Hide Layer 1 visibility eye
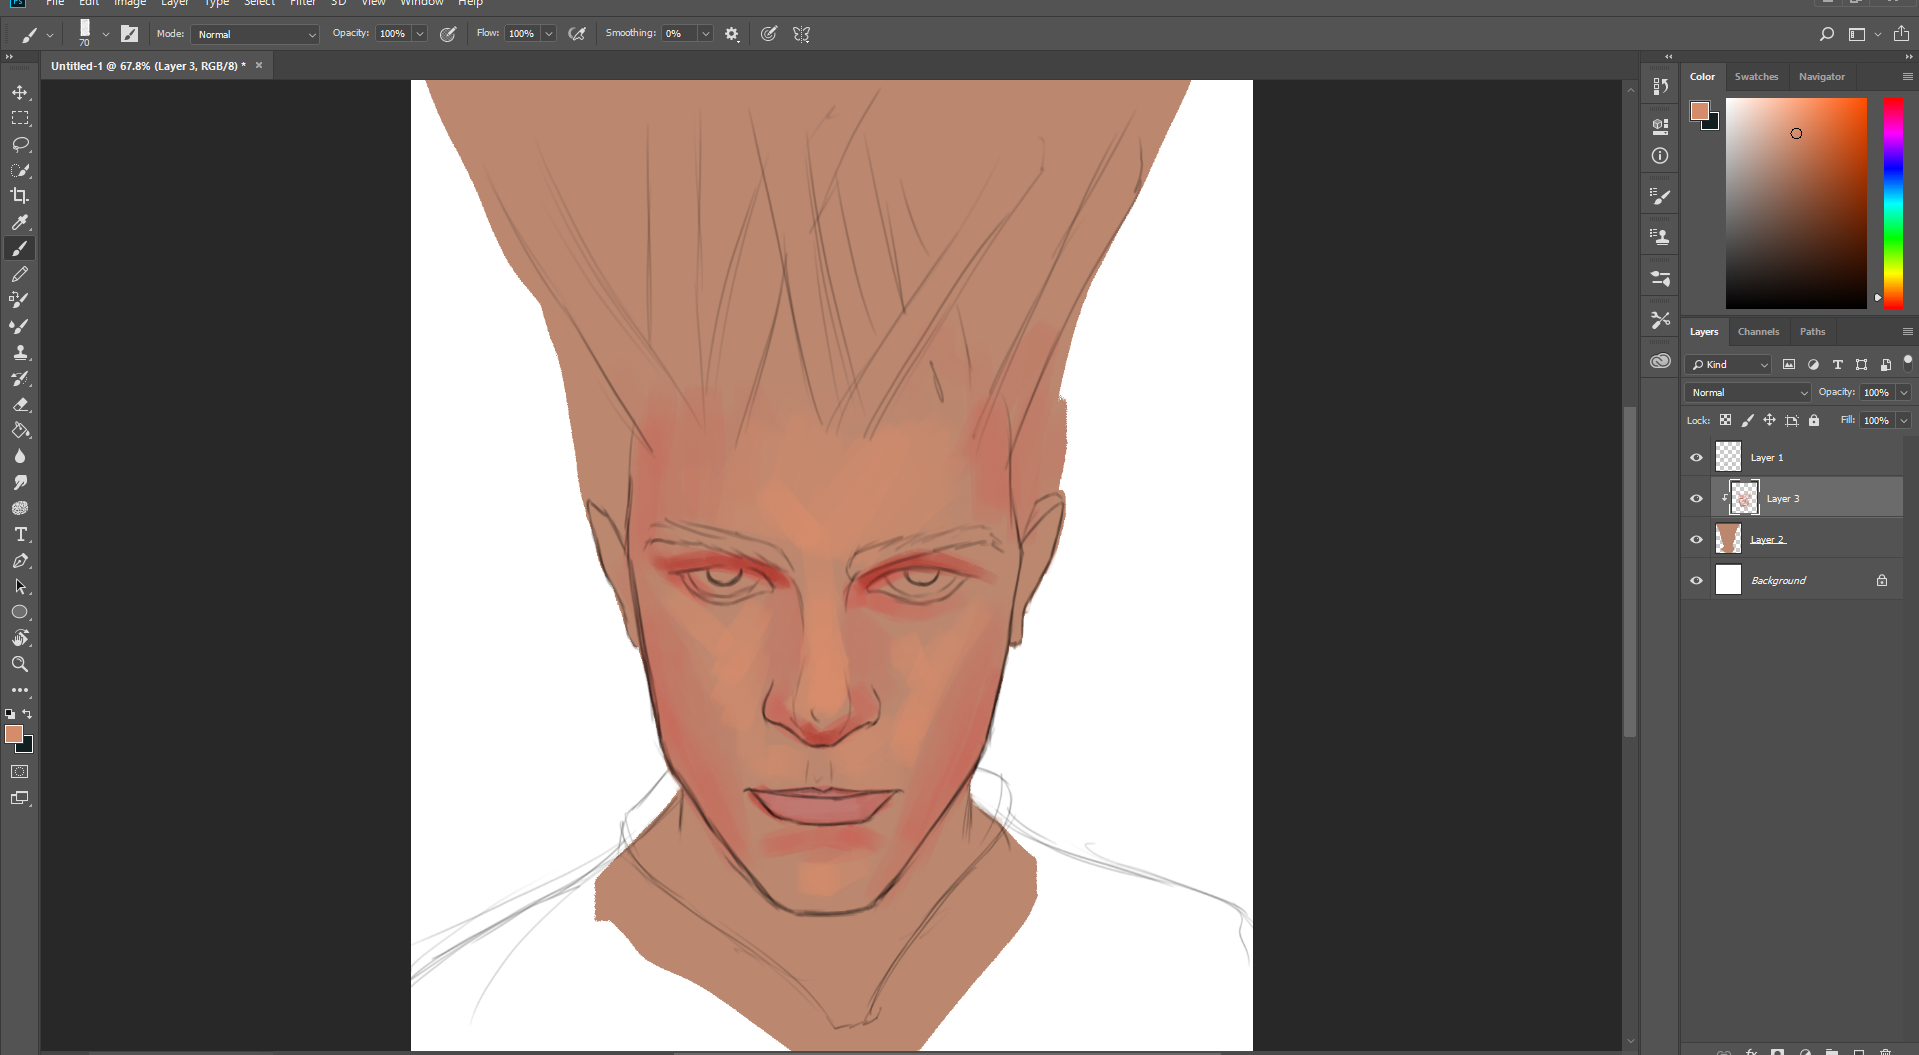Image resolution: width=1919 pixels, height=1055 pixels. pyautogui.click(x=1696, y=458)
